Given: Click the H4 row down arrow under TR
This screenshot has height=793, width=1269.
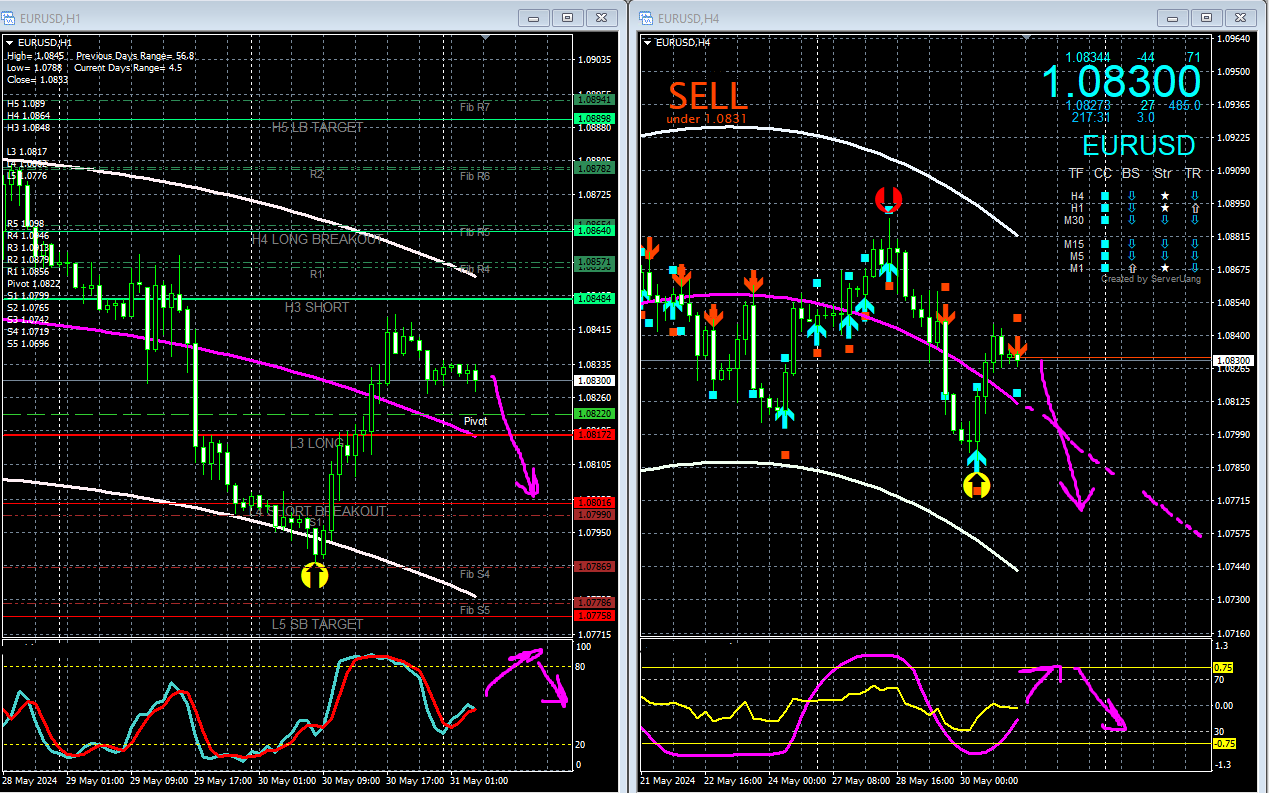Looking at the screenshot, I should pos(1195,196).
